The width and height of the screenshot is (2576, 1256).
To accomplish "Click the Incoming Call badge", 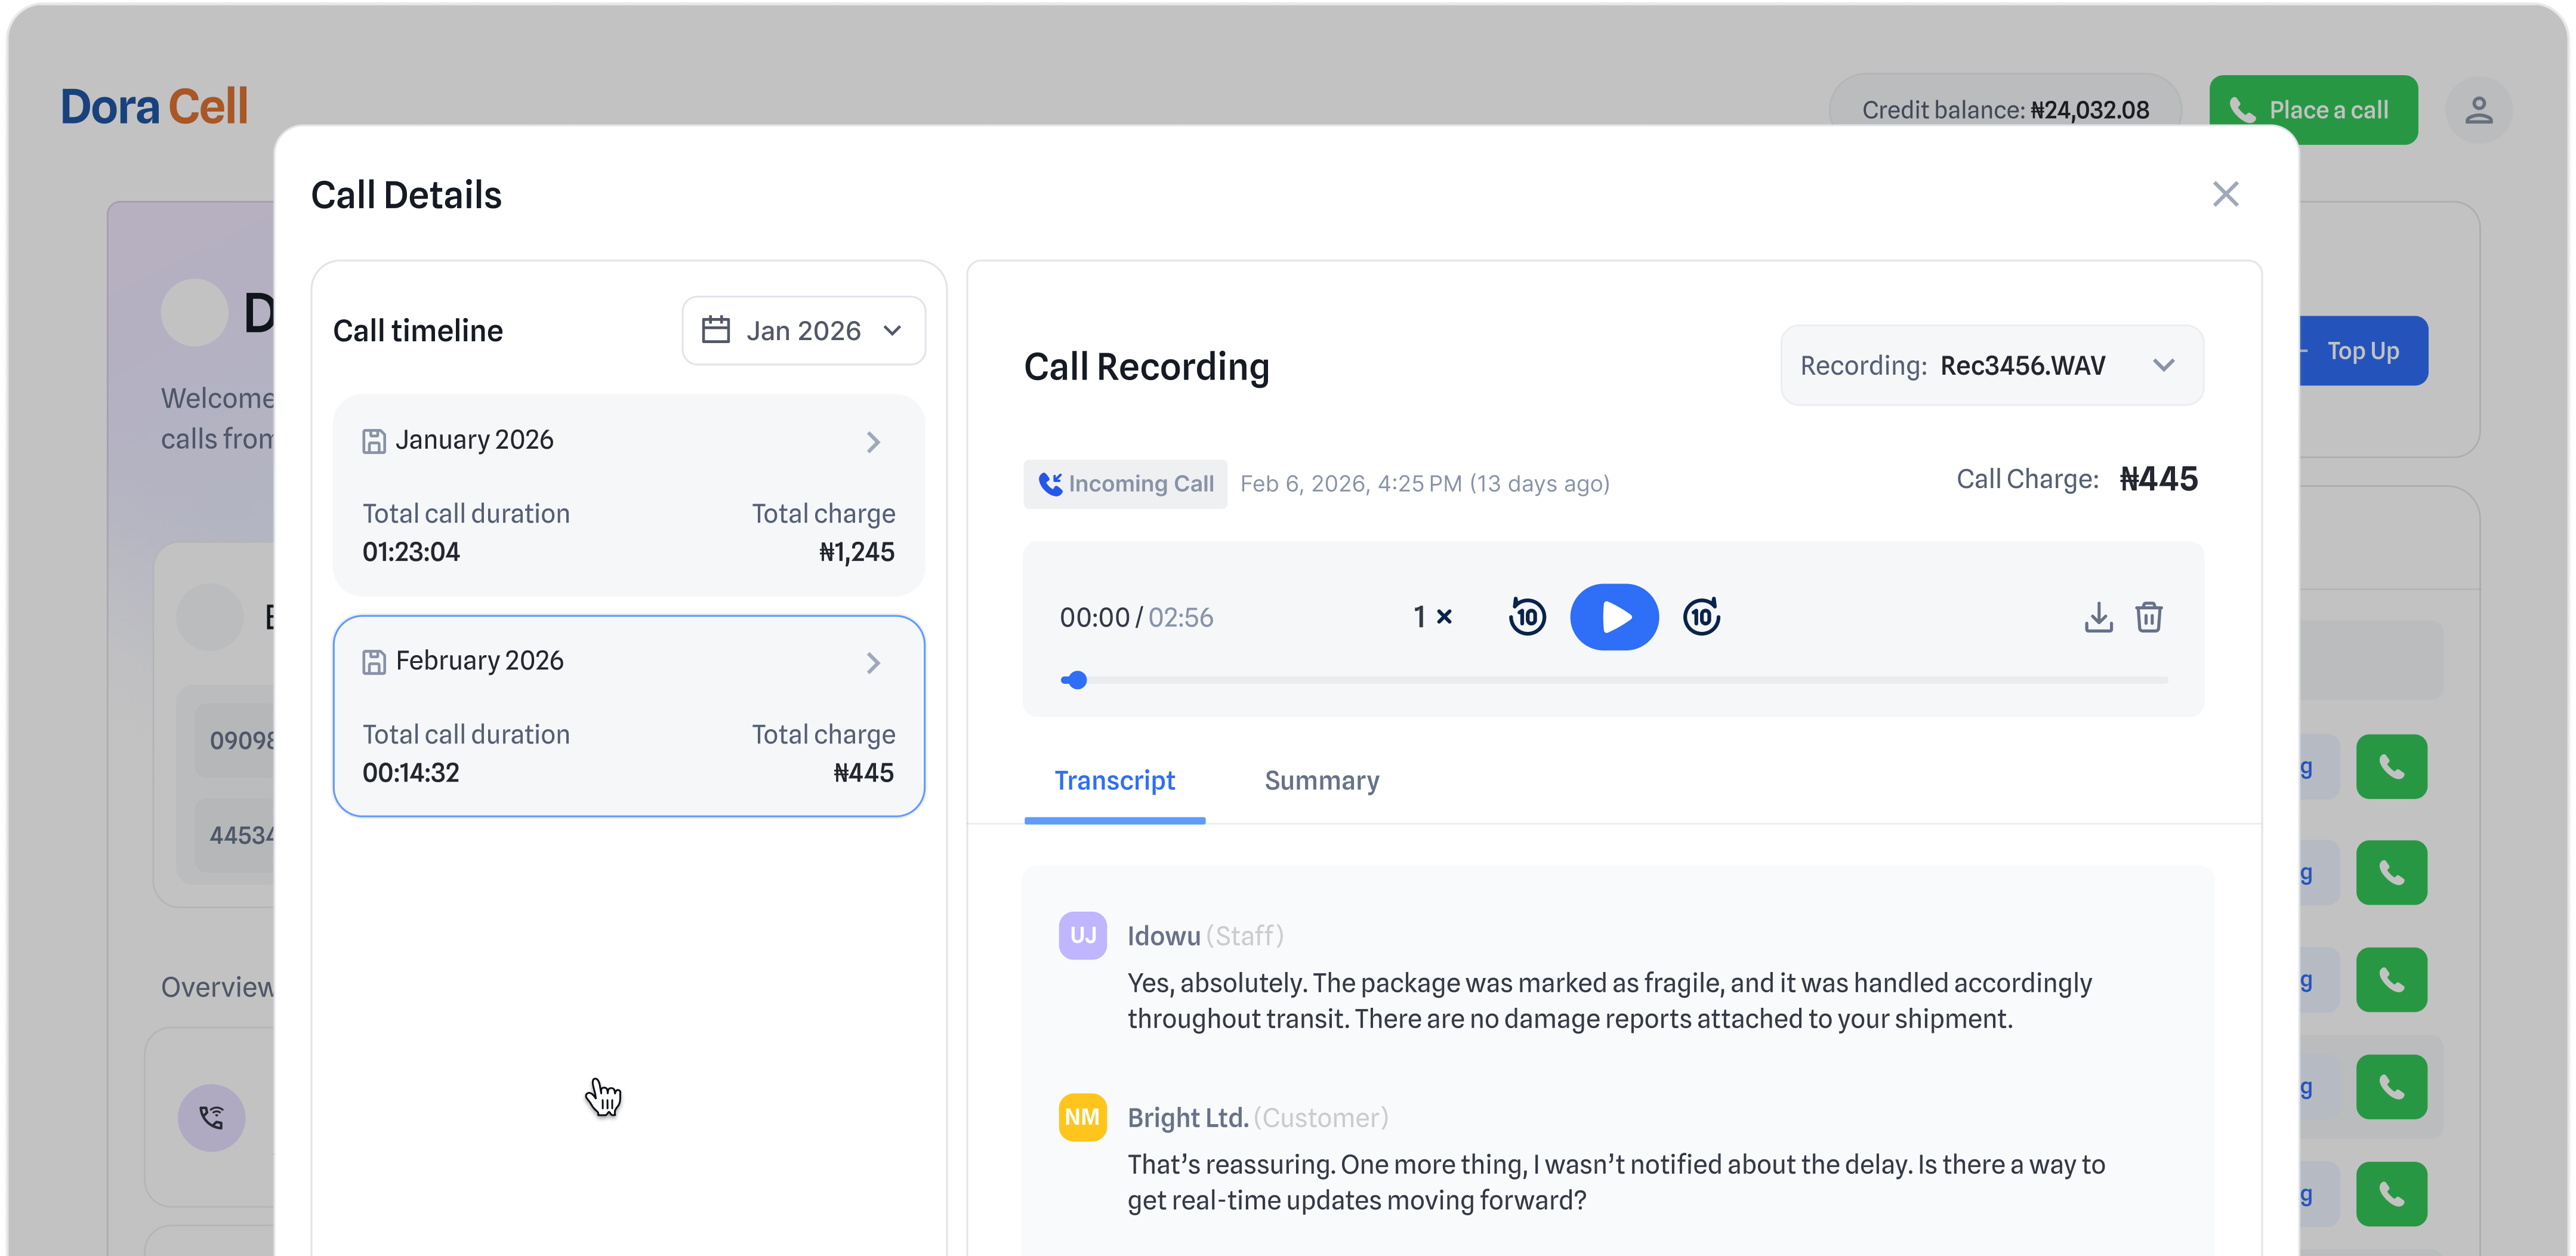I will (1125, 484).
